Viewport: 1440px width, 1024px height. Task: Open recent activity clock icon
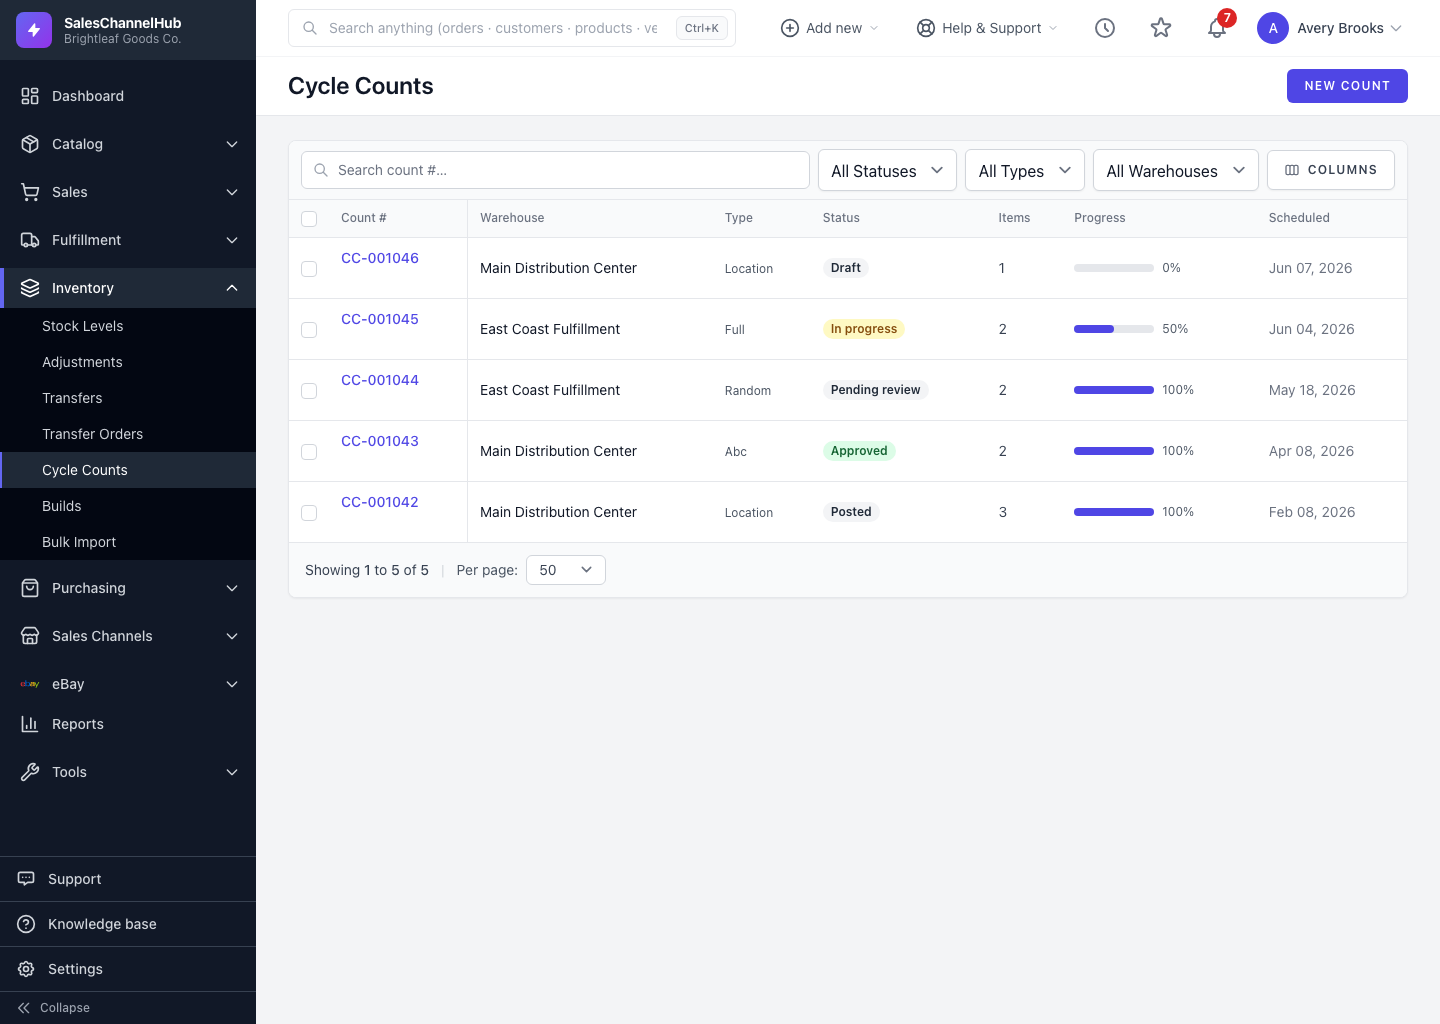click(1104, 28)
